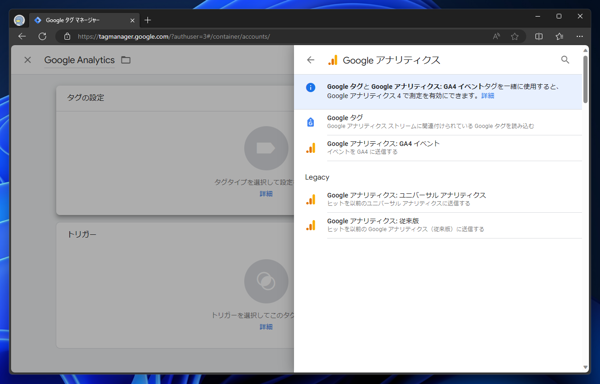Click folder icon beside Google Analytics title

tap(126, 60)
